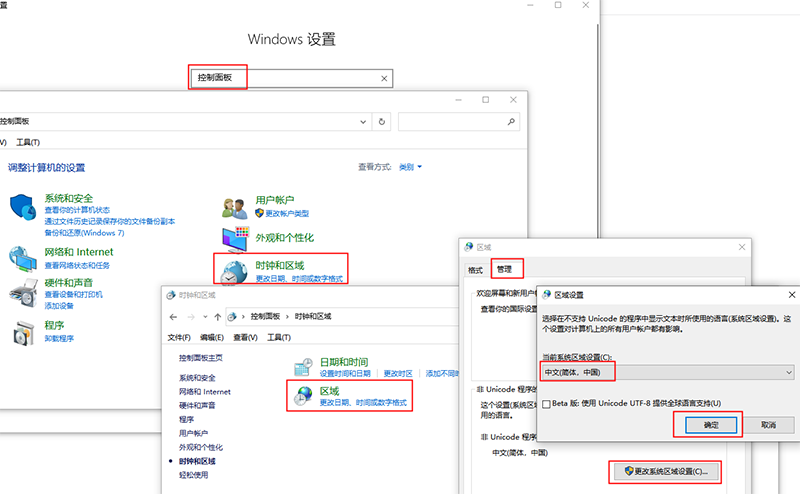Click the 区域设置 dialog title icon
The image size is (800, 494).
(x=546, y=294)
